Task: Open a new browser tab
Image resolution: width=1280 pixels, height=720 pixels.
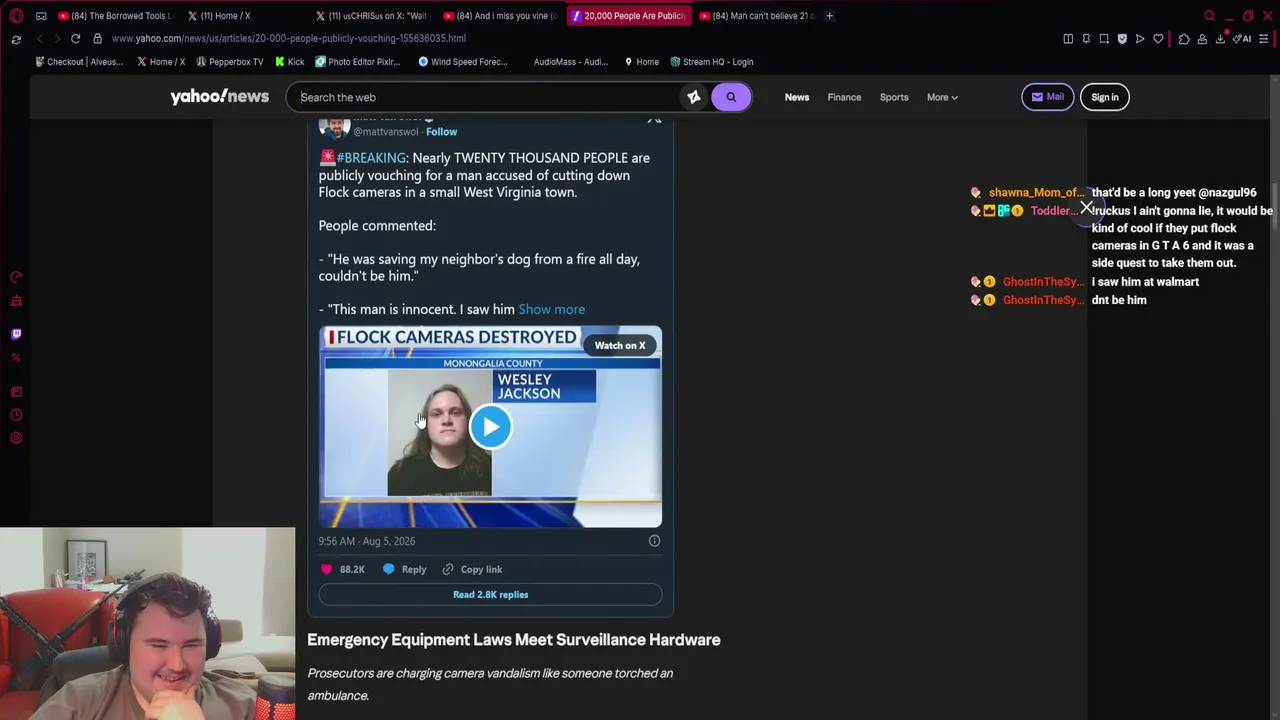Action: click(x=829, y=16)
